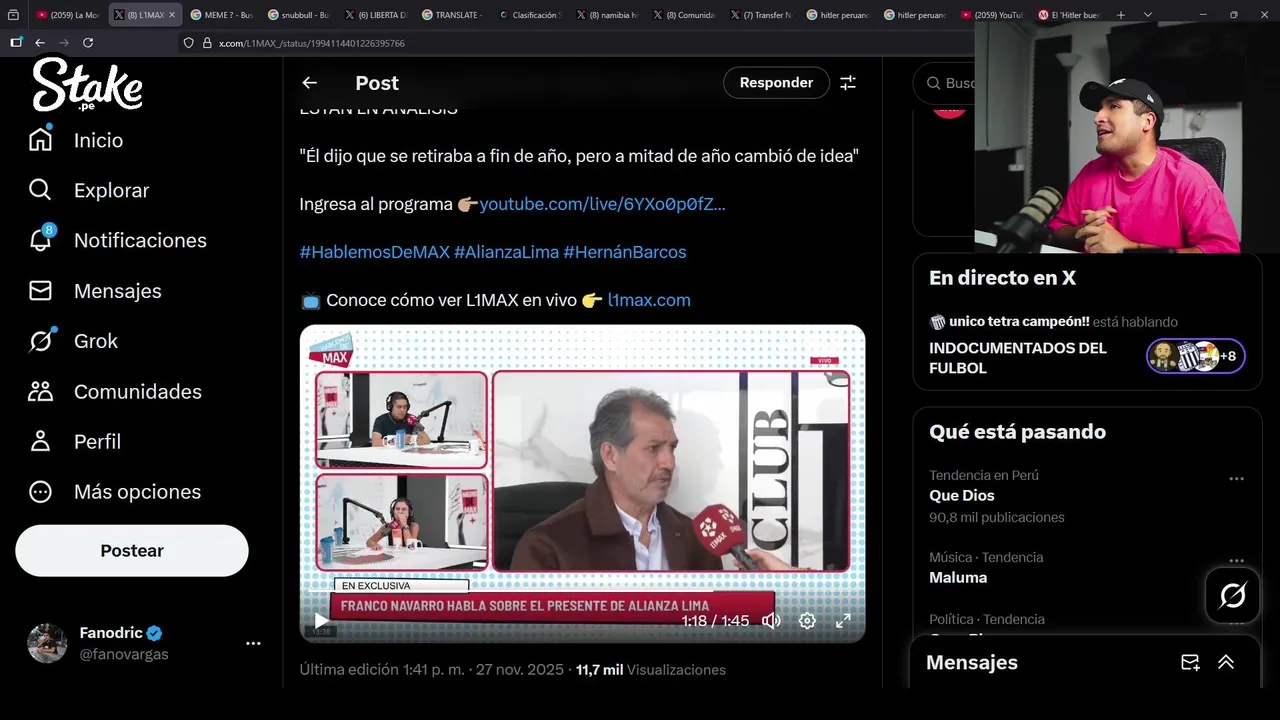Switch to snubbull browser tab

297,15
